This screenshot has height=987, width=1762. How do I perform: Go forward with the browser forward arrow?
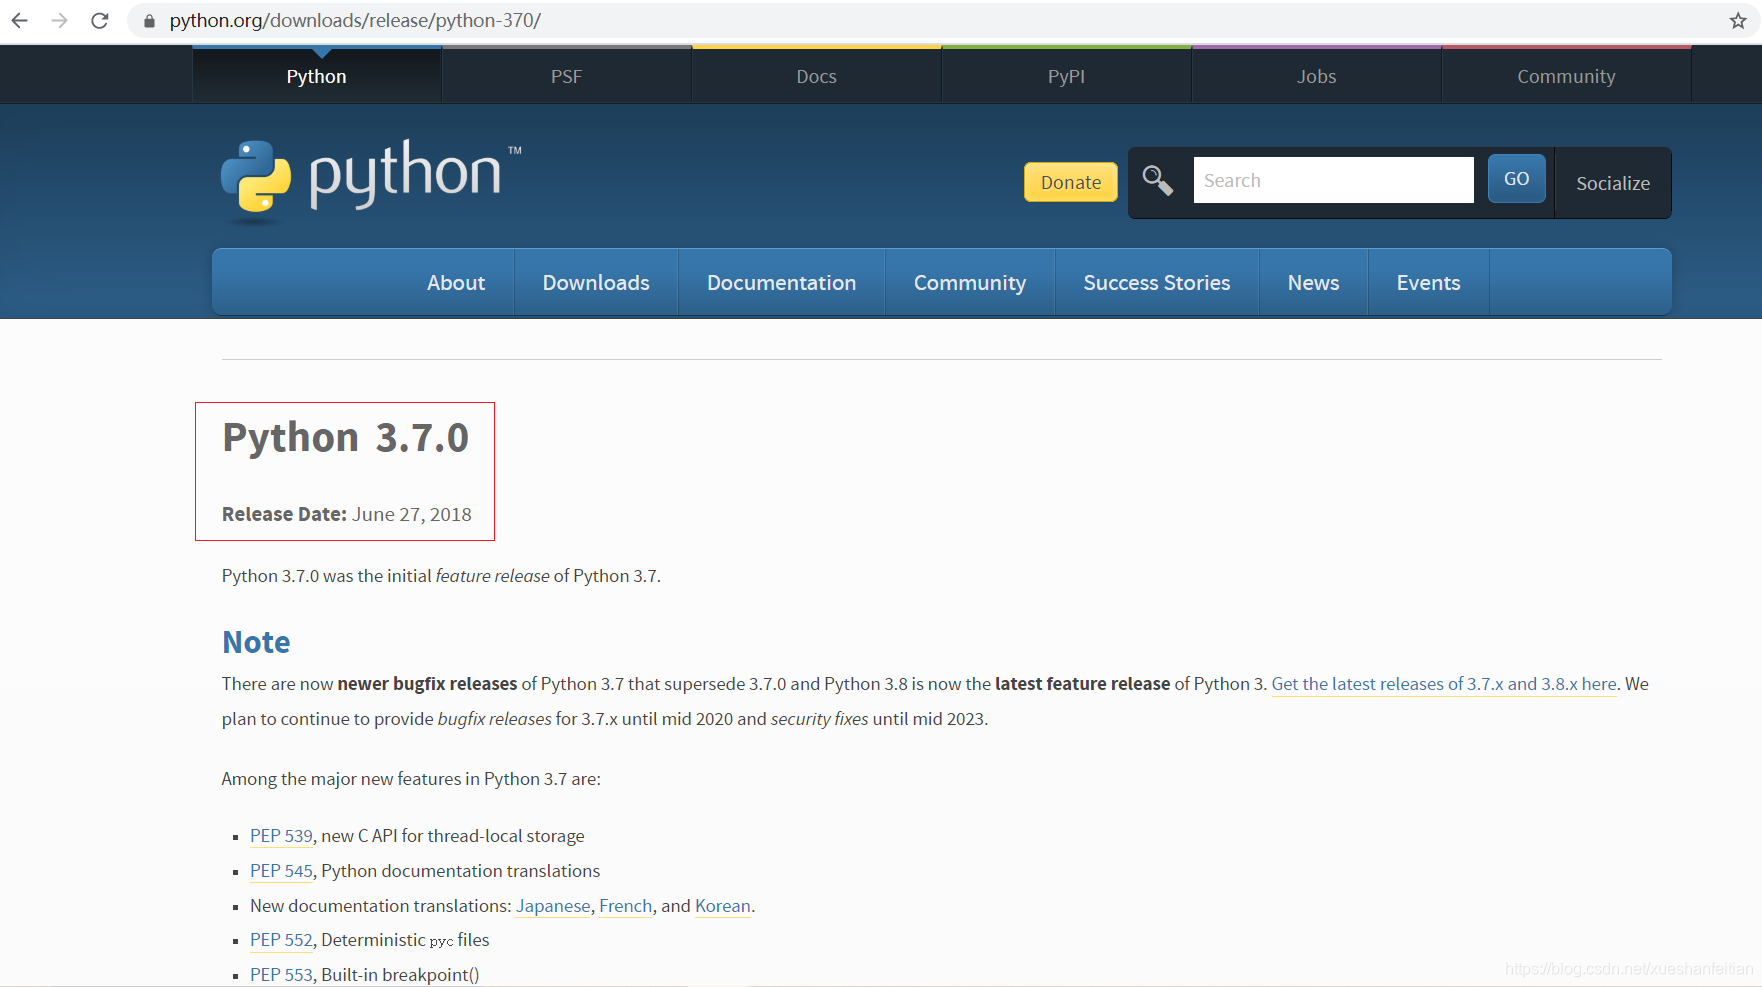[60, 20]
